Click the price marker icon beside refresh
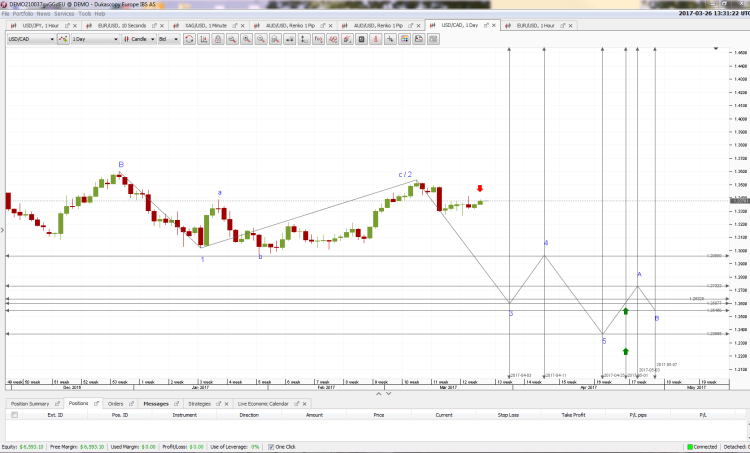The image size is (750, 453). [x=204, y=39]
